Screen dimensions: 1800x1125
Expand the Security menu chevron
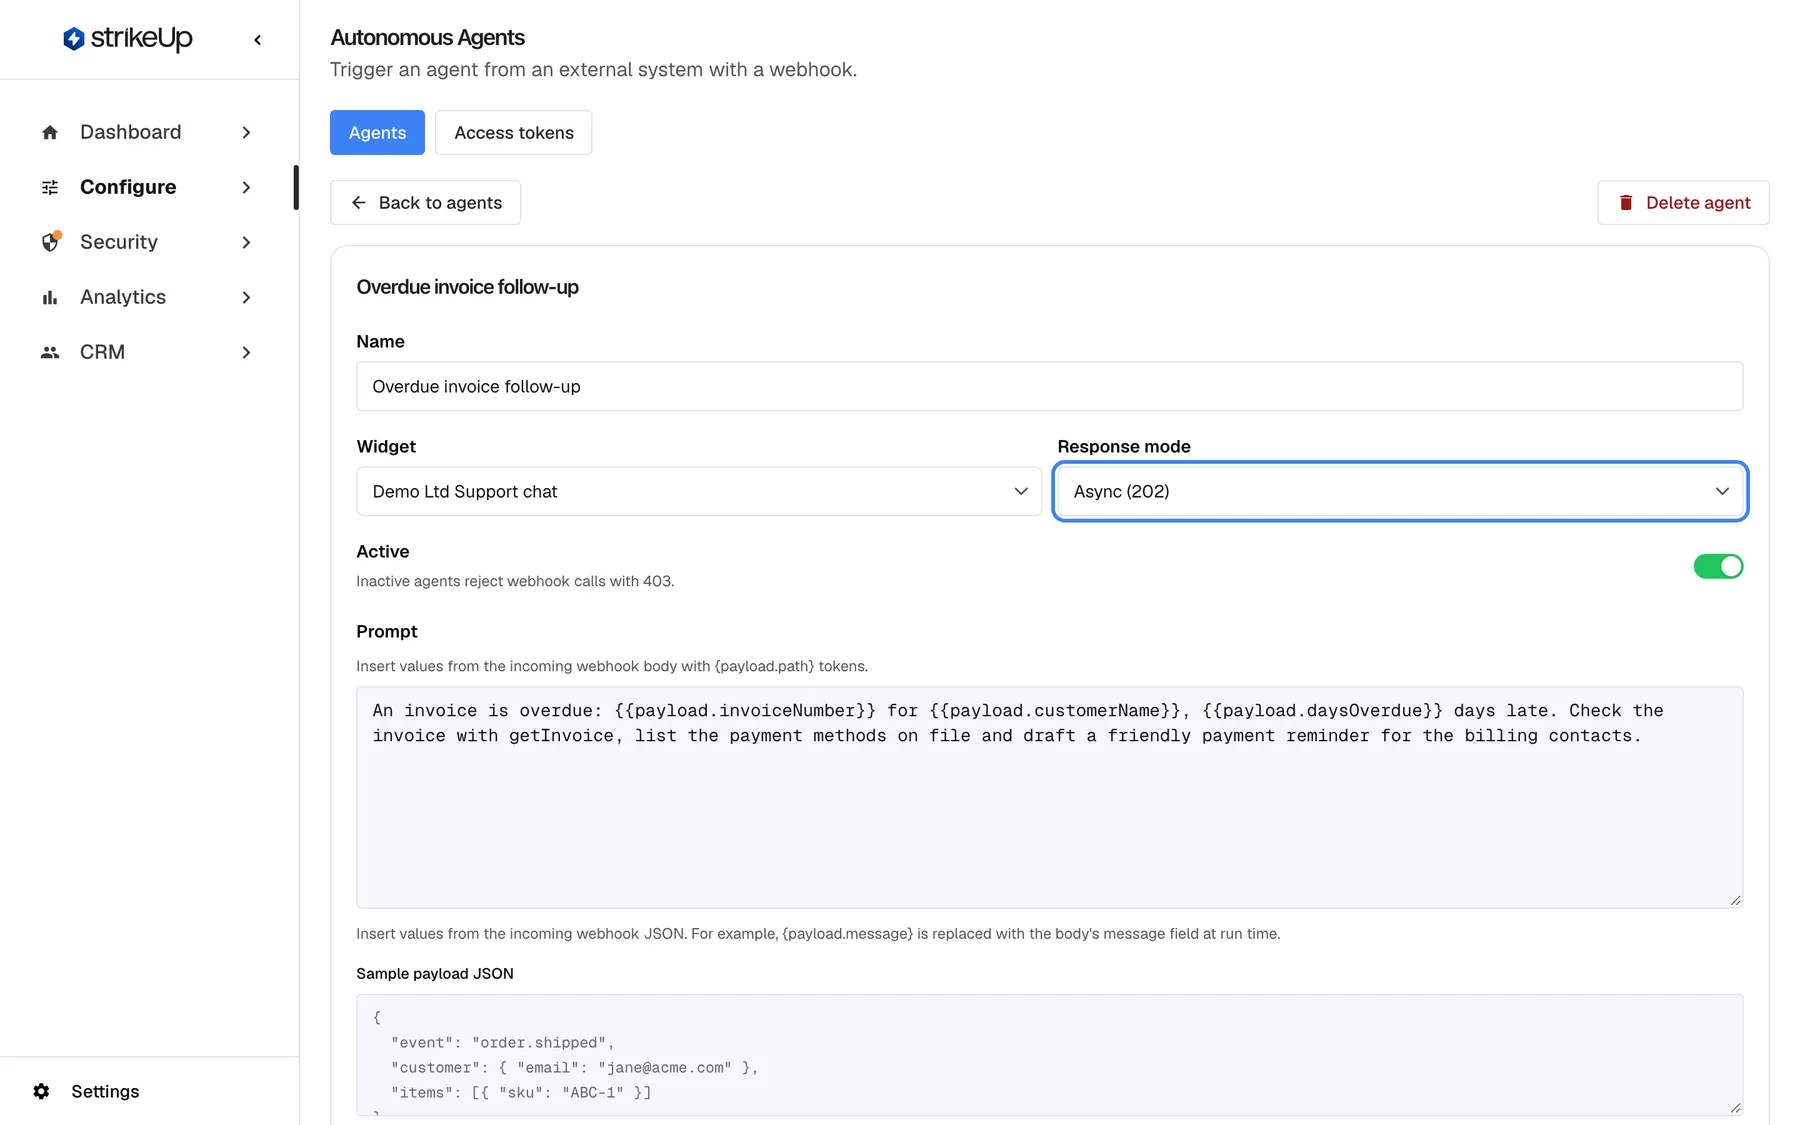246,242
